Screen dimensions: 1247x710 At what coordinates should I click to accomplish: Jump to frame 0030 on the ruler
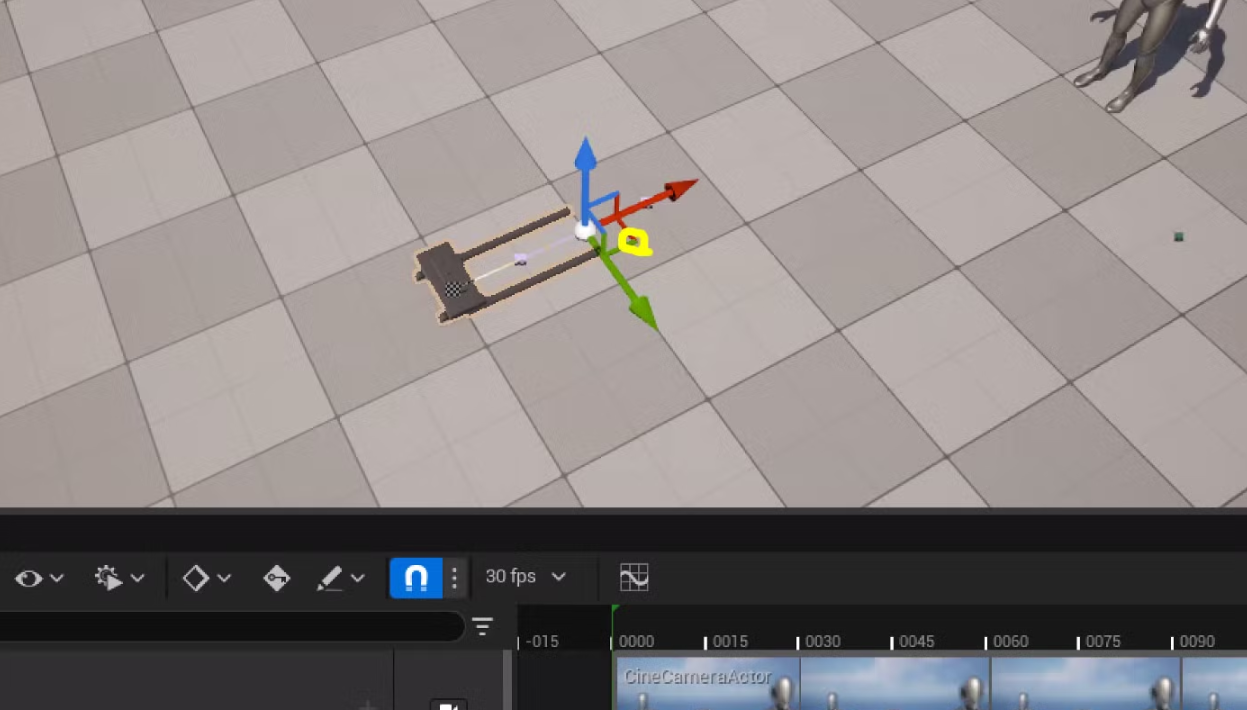click(x=823, y=641)
